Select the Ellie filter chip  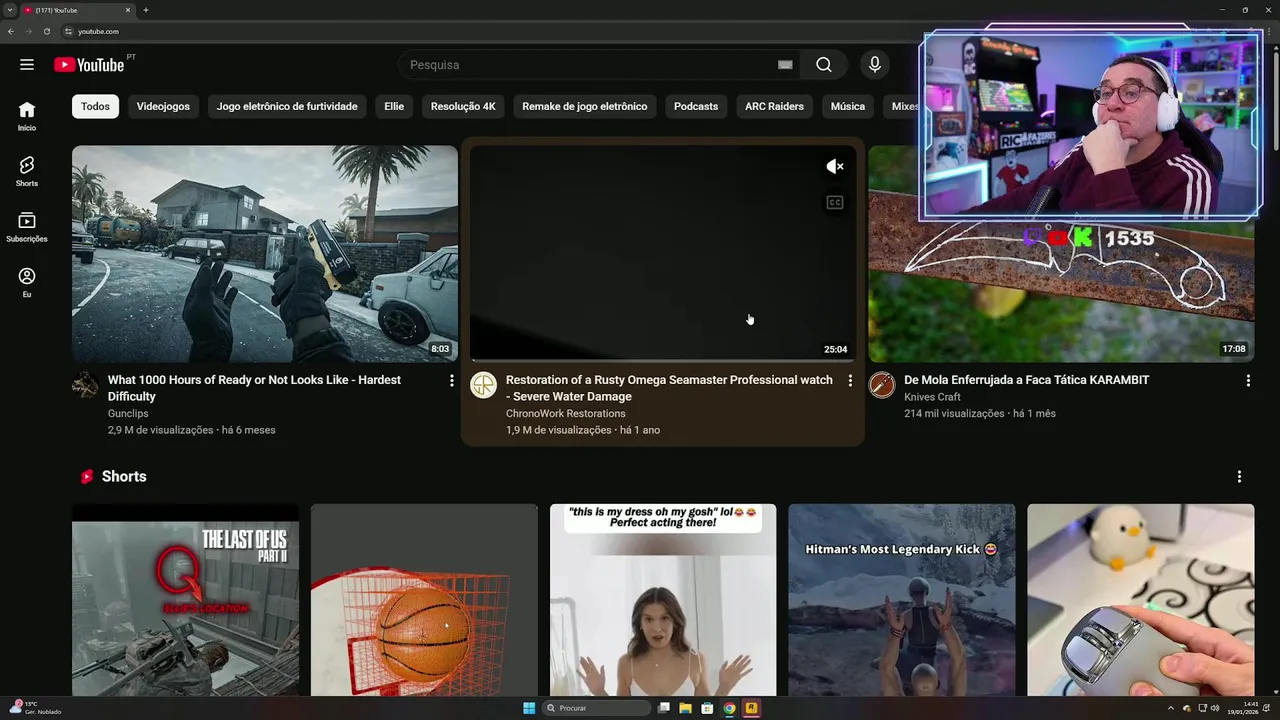(x=394, y=106)
